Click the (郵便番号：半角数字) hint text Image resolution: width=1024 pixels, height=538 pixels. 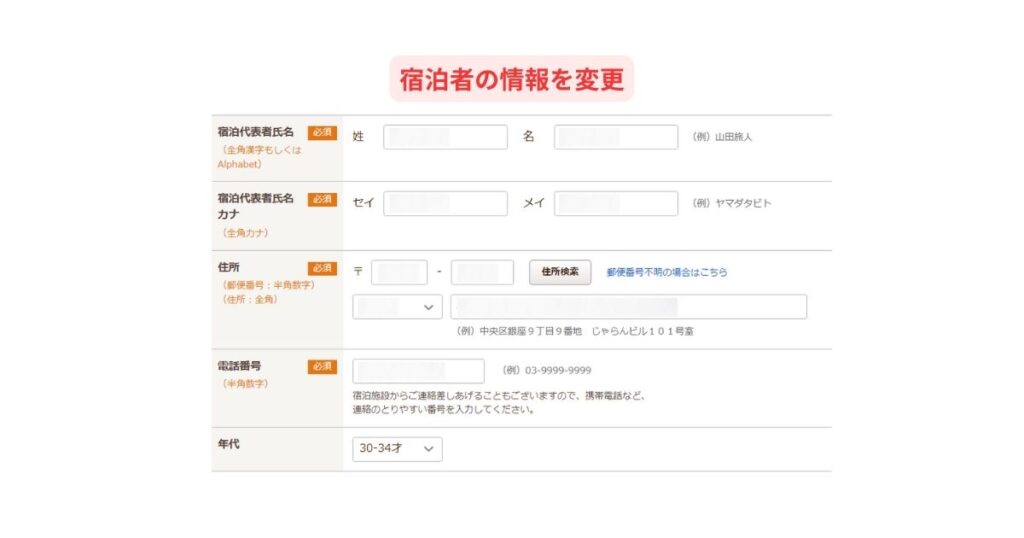coord(268,285)
